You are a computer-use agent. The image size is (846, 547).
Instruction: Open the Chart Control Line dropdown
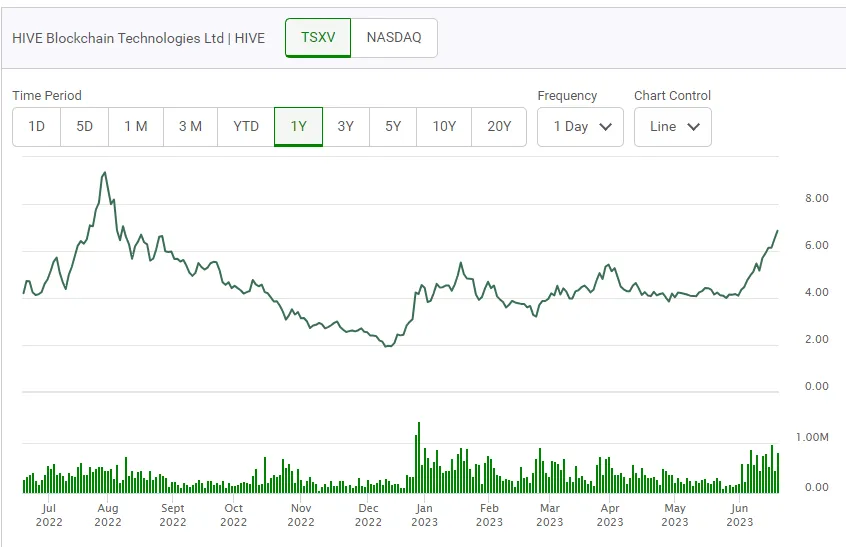click(x=673, y=127)
